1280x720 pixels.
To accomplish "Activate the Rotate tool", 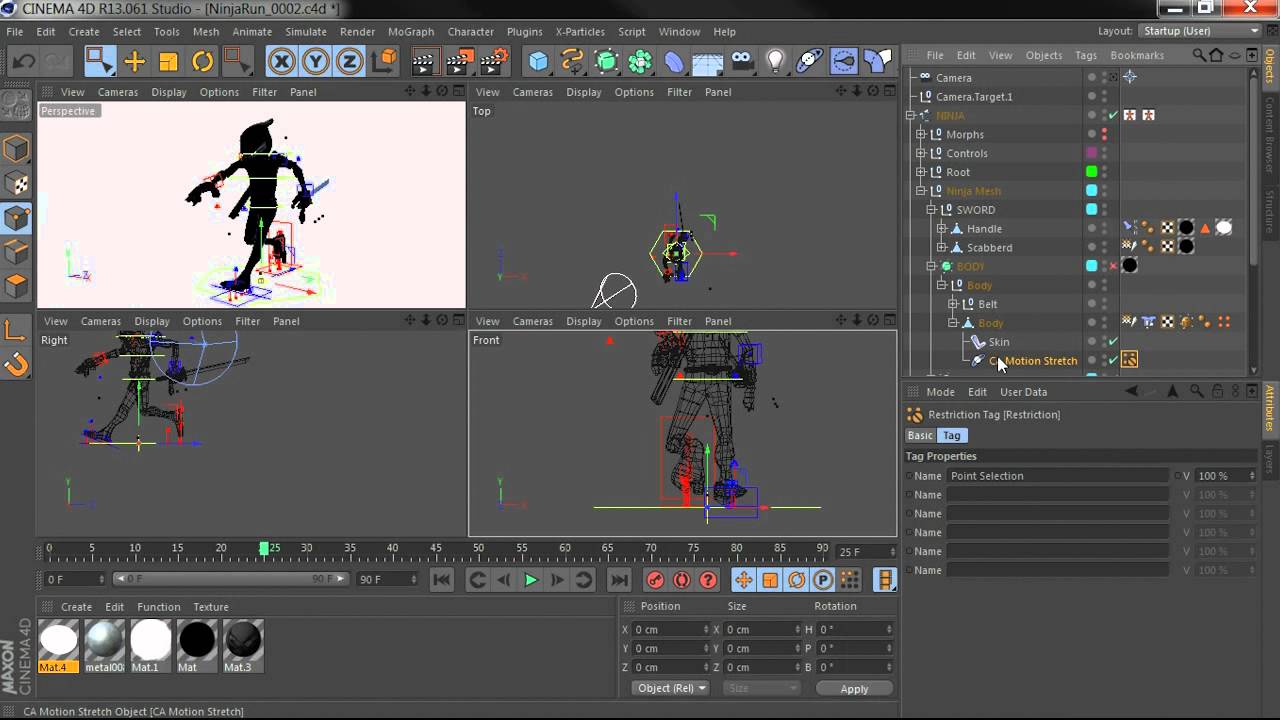I will pyautogui.click(x=203, y=62).
